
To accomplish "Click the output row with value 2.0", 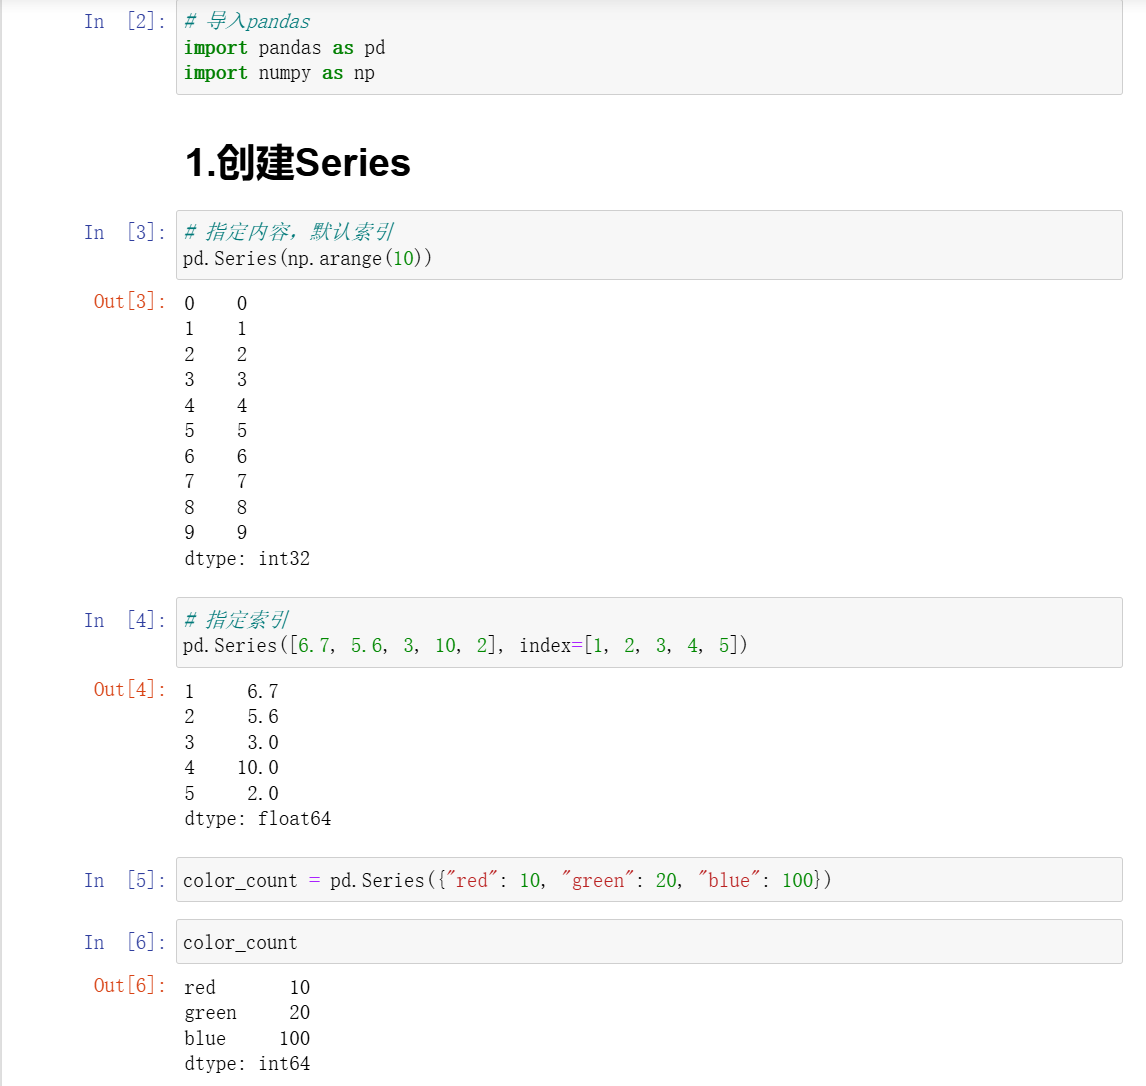I will [x=232, y=793].
